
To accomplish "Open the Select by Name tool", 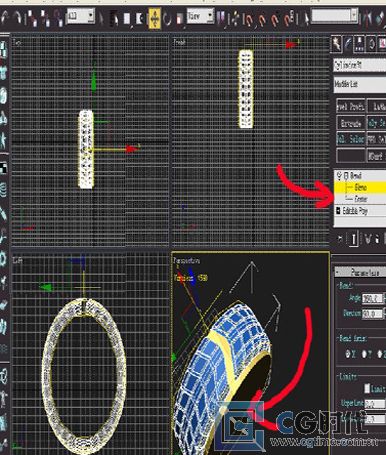I will click(x=114, y=18).
